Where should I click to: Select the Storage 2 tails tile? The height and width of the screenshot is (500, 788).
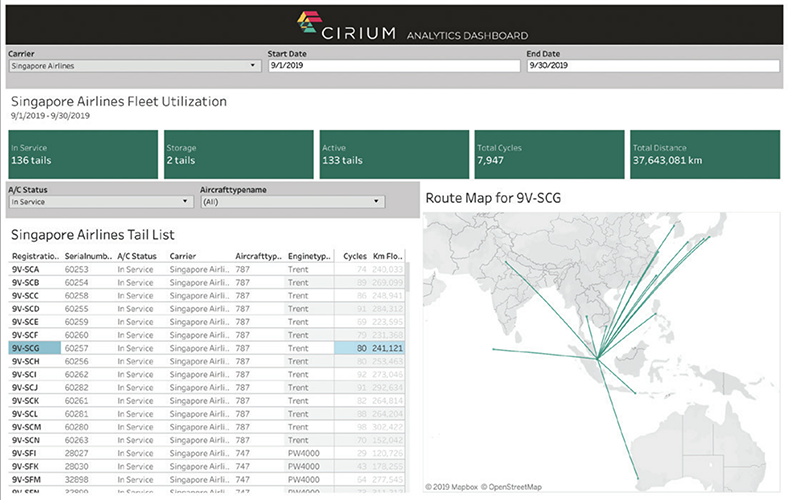point(238,154)
